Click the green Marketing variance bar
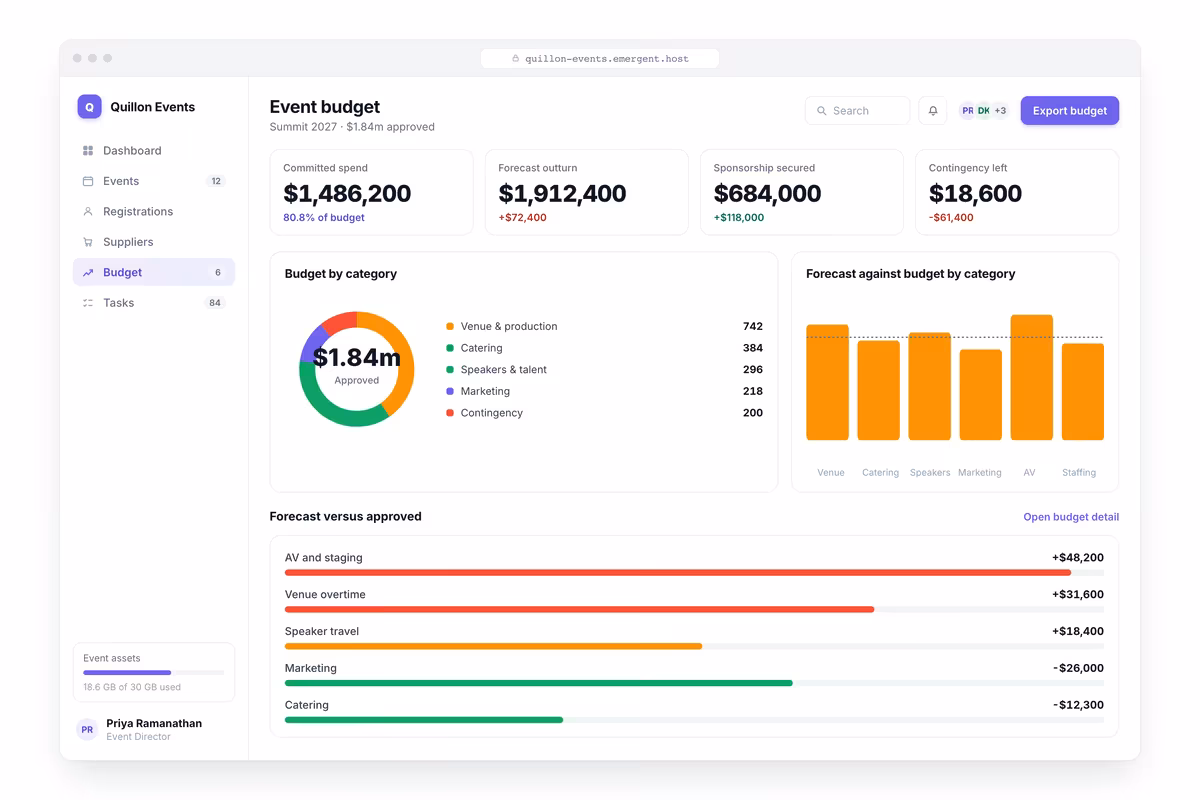Image resolution: width=1200 pixels, height=800 pixels. coord(539,684)
